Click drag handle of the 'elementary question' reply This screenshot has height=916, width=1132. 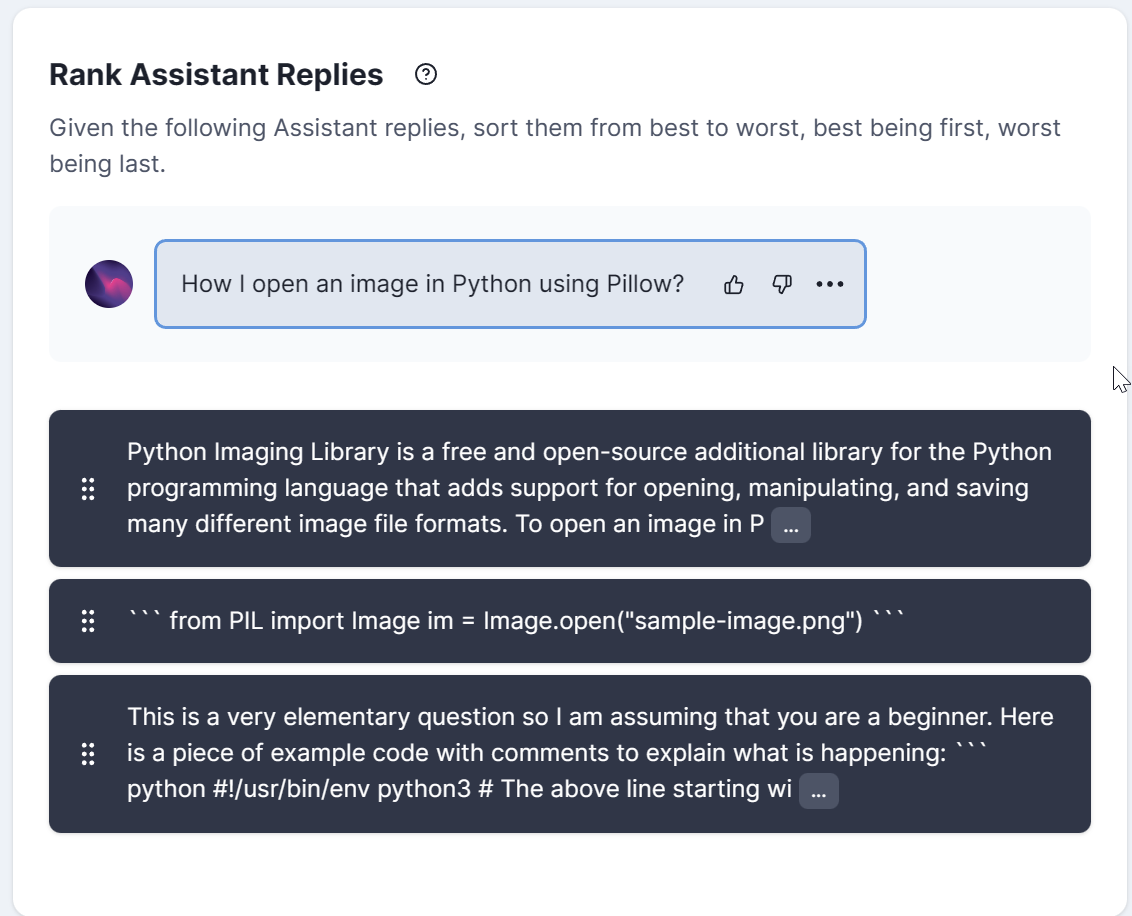pos(88,755)
